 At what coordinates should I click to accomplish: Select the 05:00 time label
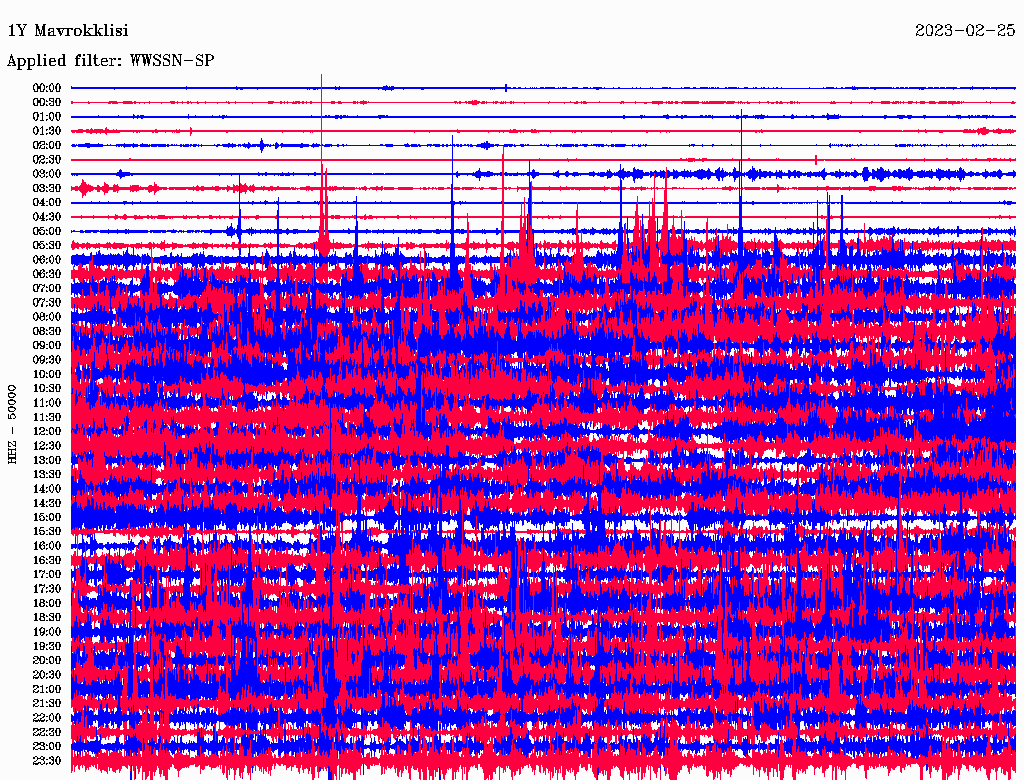tap(47, 231)
